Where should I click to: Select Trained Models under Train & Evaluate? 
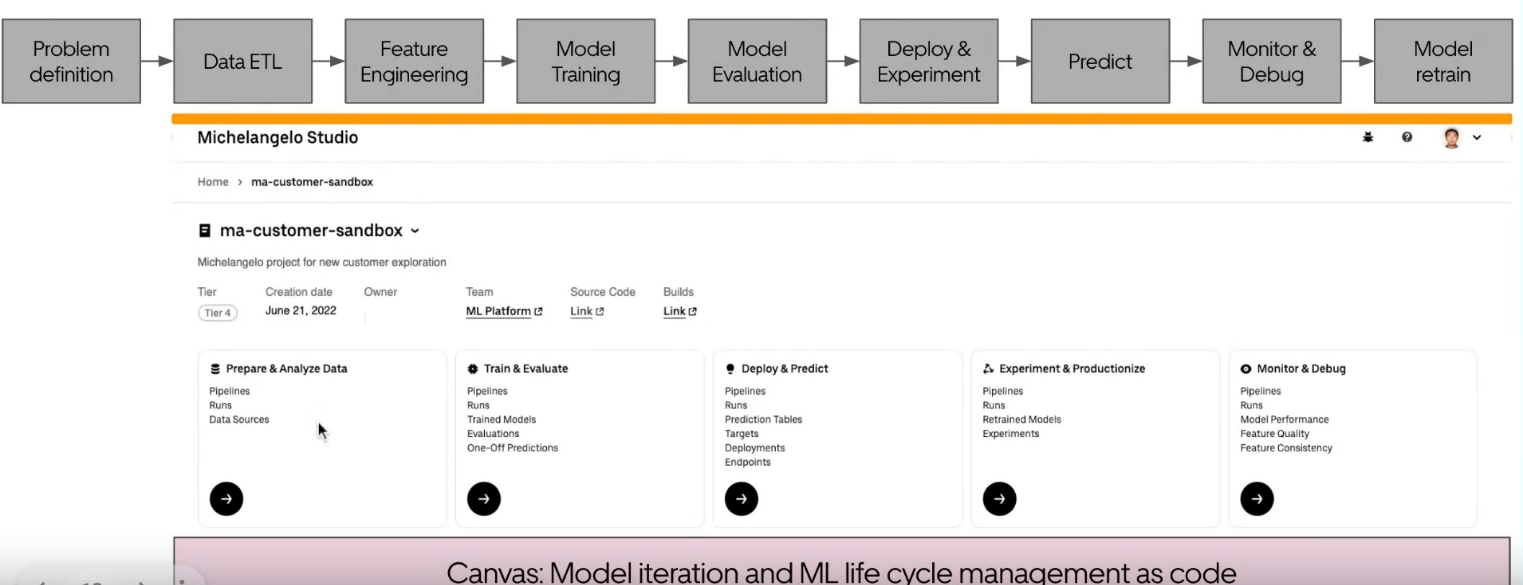[501, 420]
